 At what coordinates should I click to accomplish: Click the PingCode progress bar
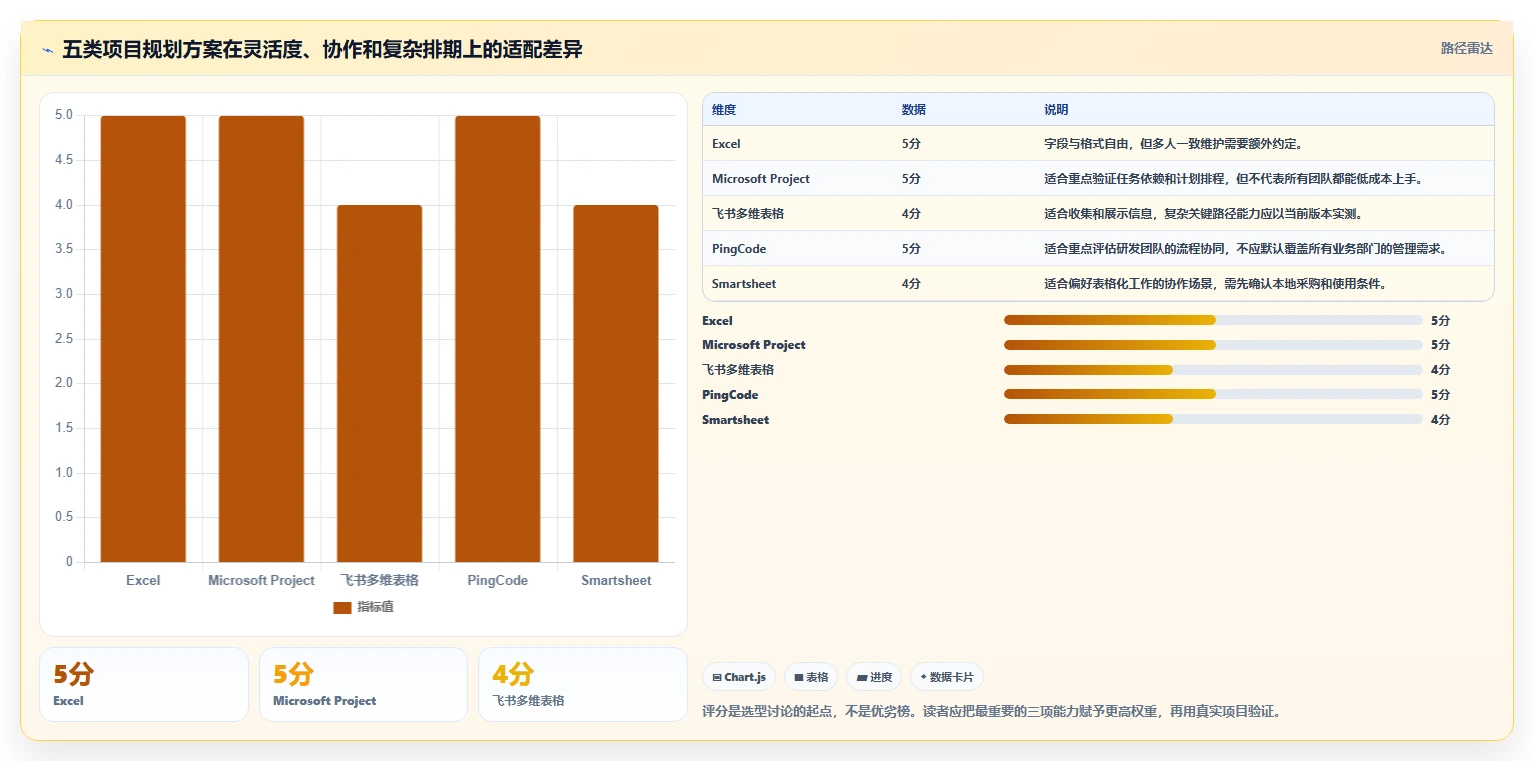click(1213, 395)
